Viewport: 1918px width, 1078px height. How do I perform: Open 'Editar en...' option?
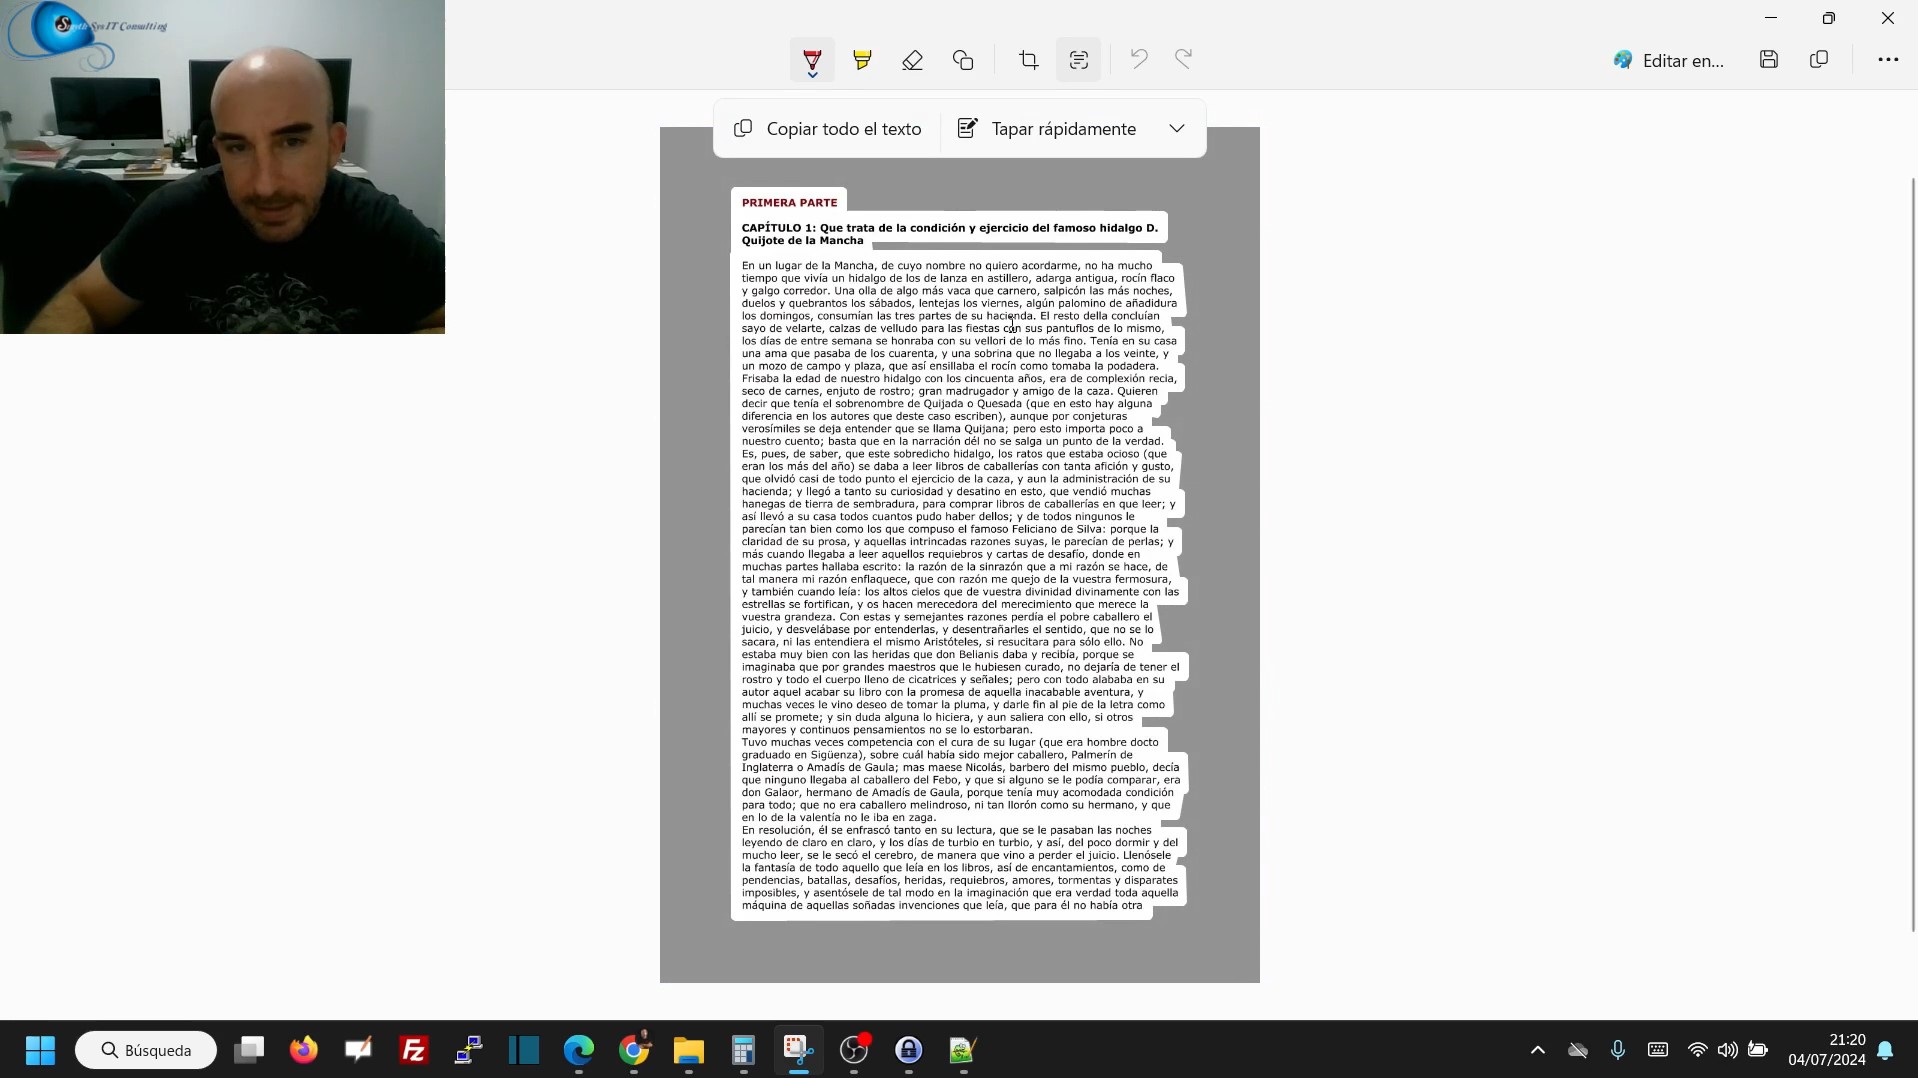[x=1669, y=60]
